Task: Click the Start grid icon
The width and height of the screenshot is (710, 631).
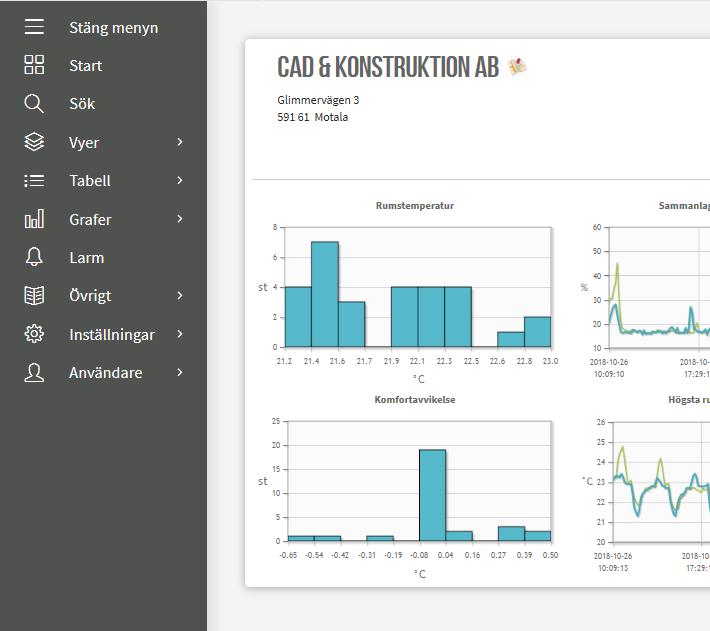Action: tap(34, 65)
